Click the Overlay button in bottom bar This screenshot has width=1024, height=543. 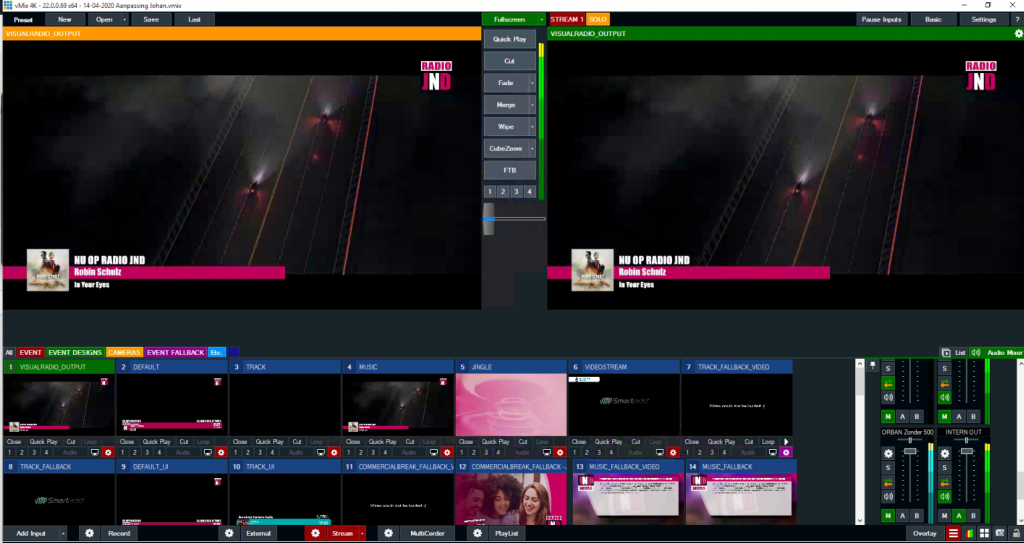tap(925, 534)
